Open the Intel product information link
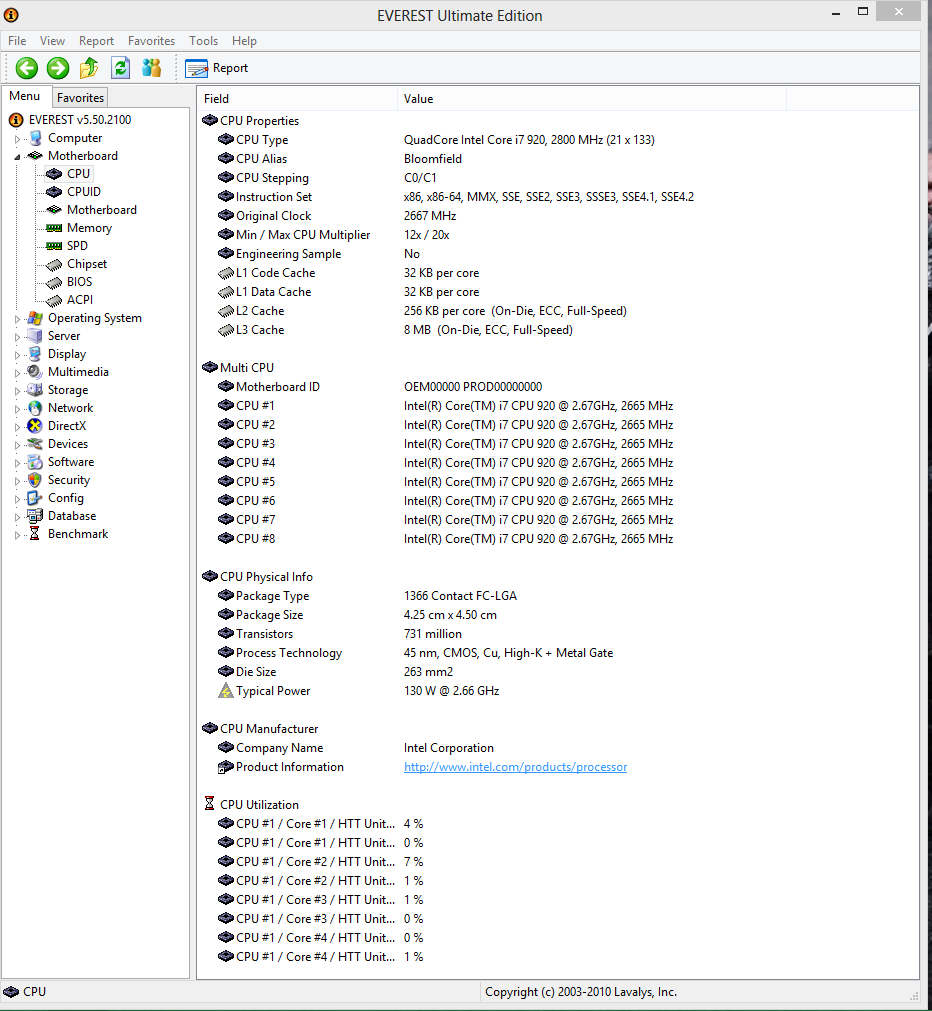 pos(515,767)
